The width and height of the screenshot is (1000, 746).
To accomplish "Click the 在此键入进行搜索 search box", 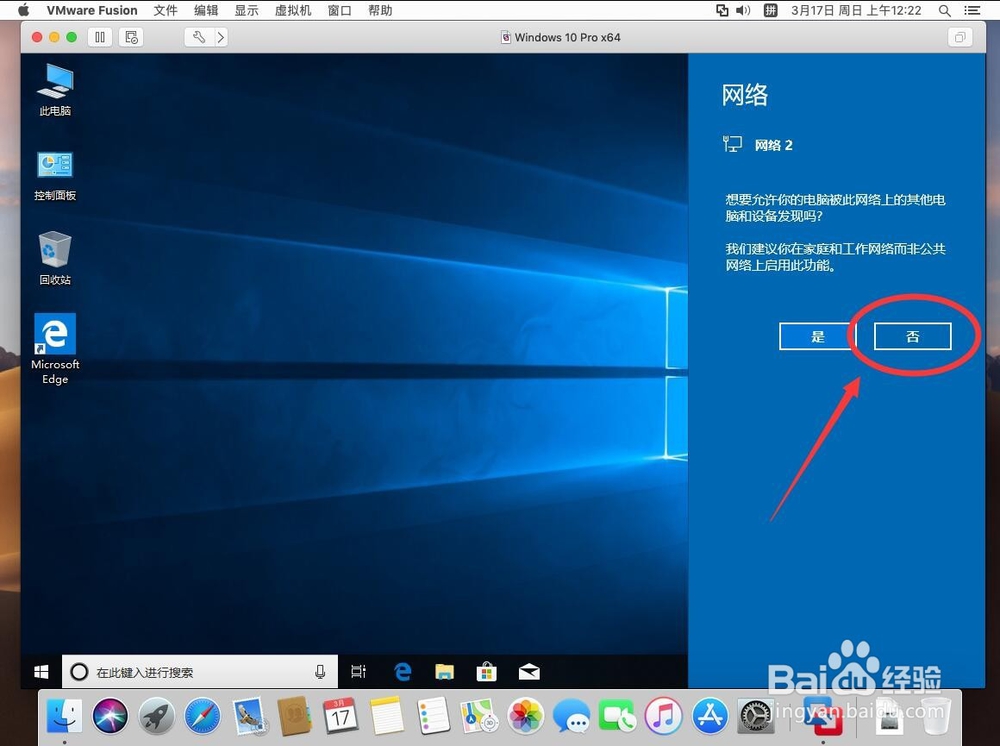I will coord(199,671).
